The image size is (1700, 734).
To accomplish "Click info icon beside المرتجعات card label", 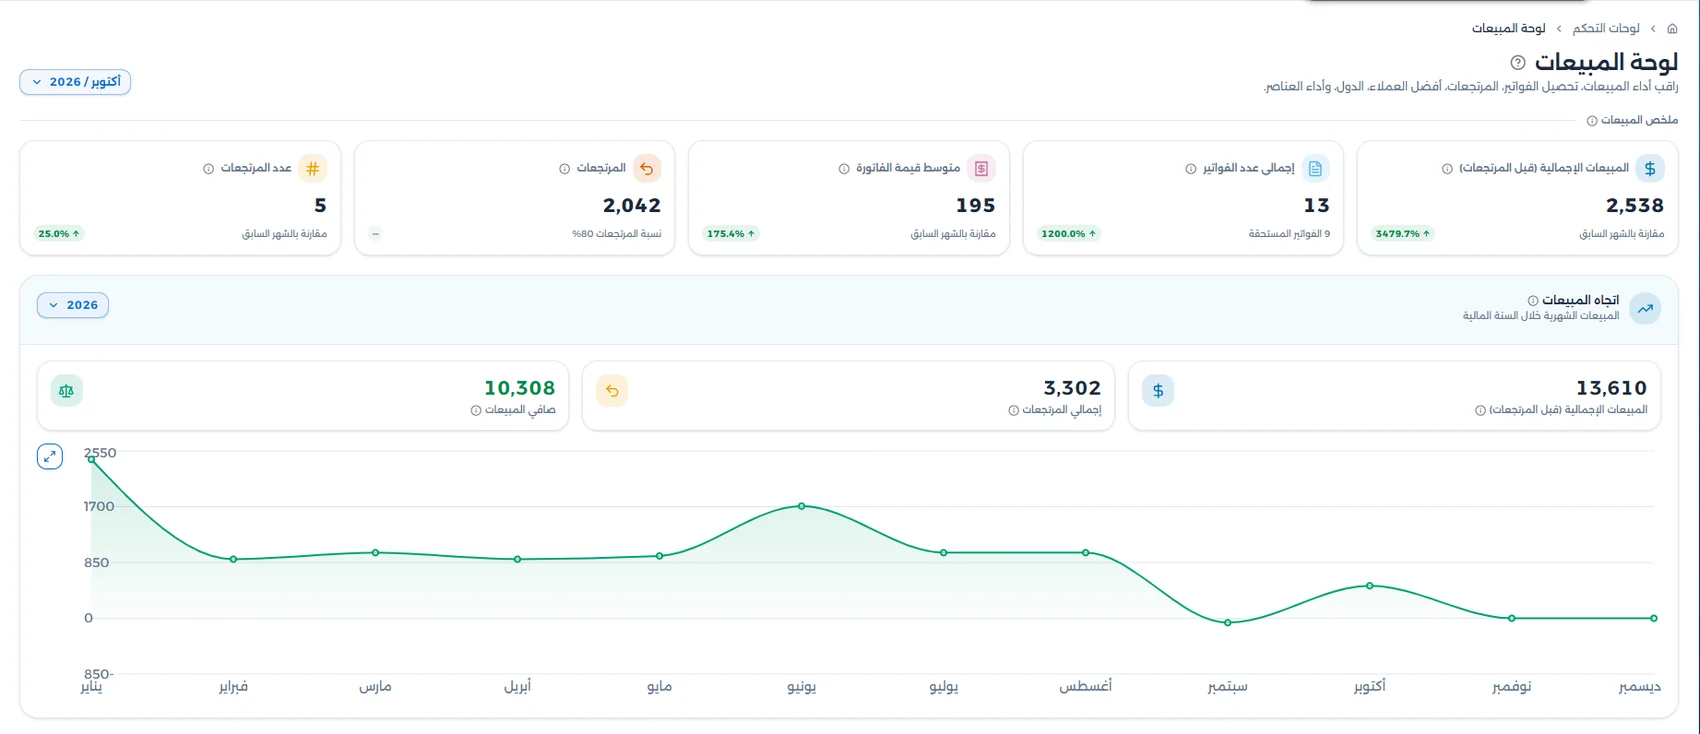I will [x=565, y=169].
